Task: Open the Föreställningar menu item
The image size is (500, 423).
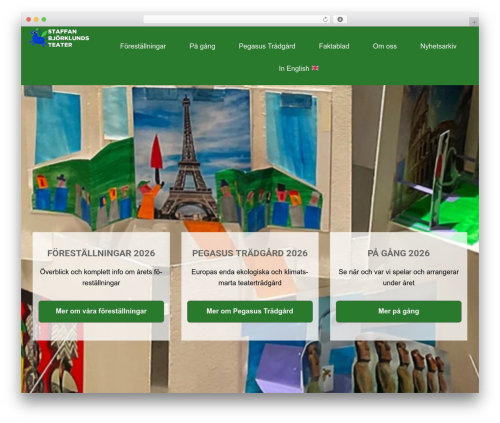Action: click(143, 46)
